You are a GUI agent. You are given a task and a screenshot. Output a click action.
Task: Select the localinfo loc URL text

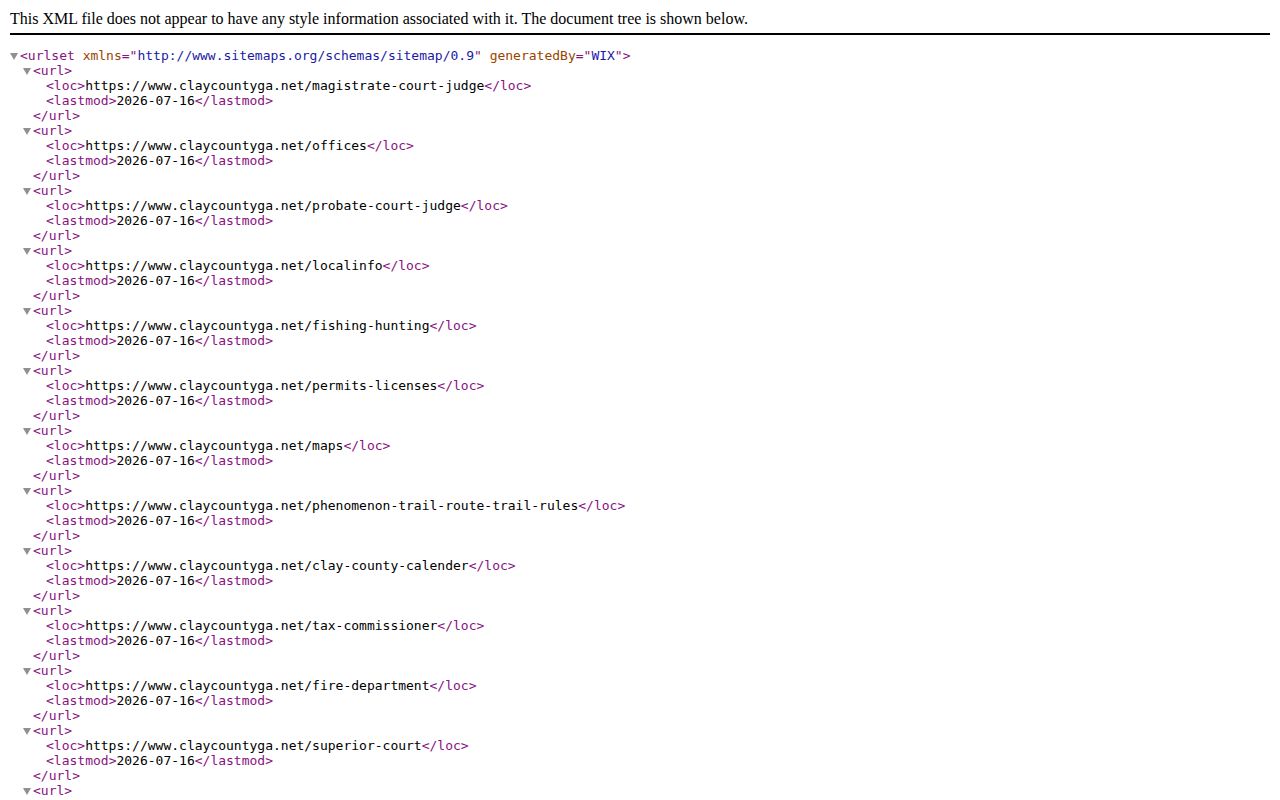point(234,266)
